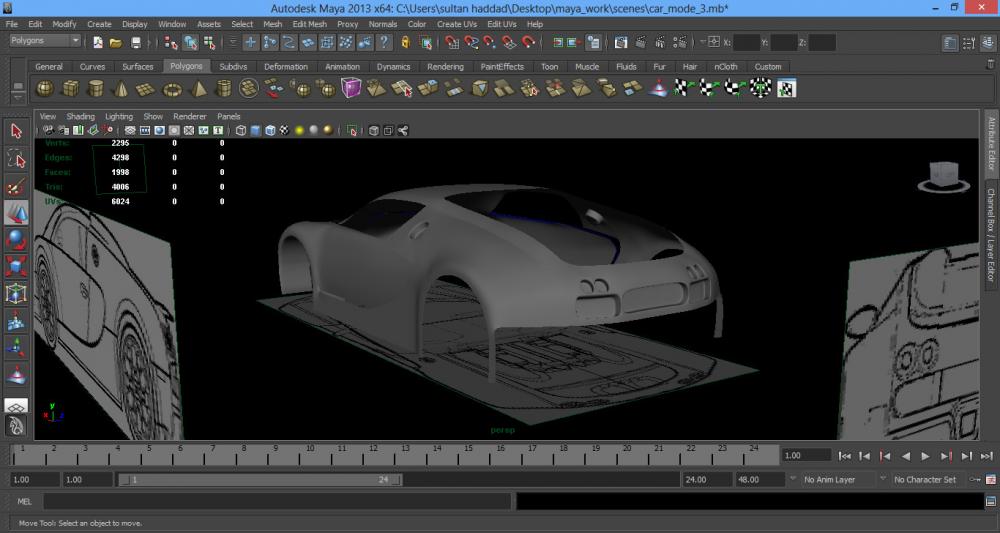
Task: Choose the Lasso Select tool
Action: tap(16, 159)
